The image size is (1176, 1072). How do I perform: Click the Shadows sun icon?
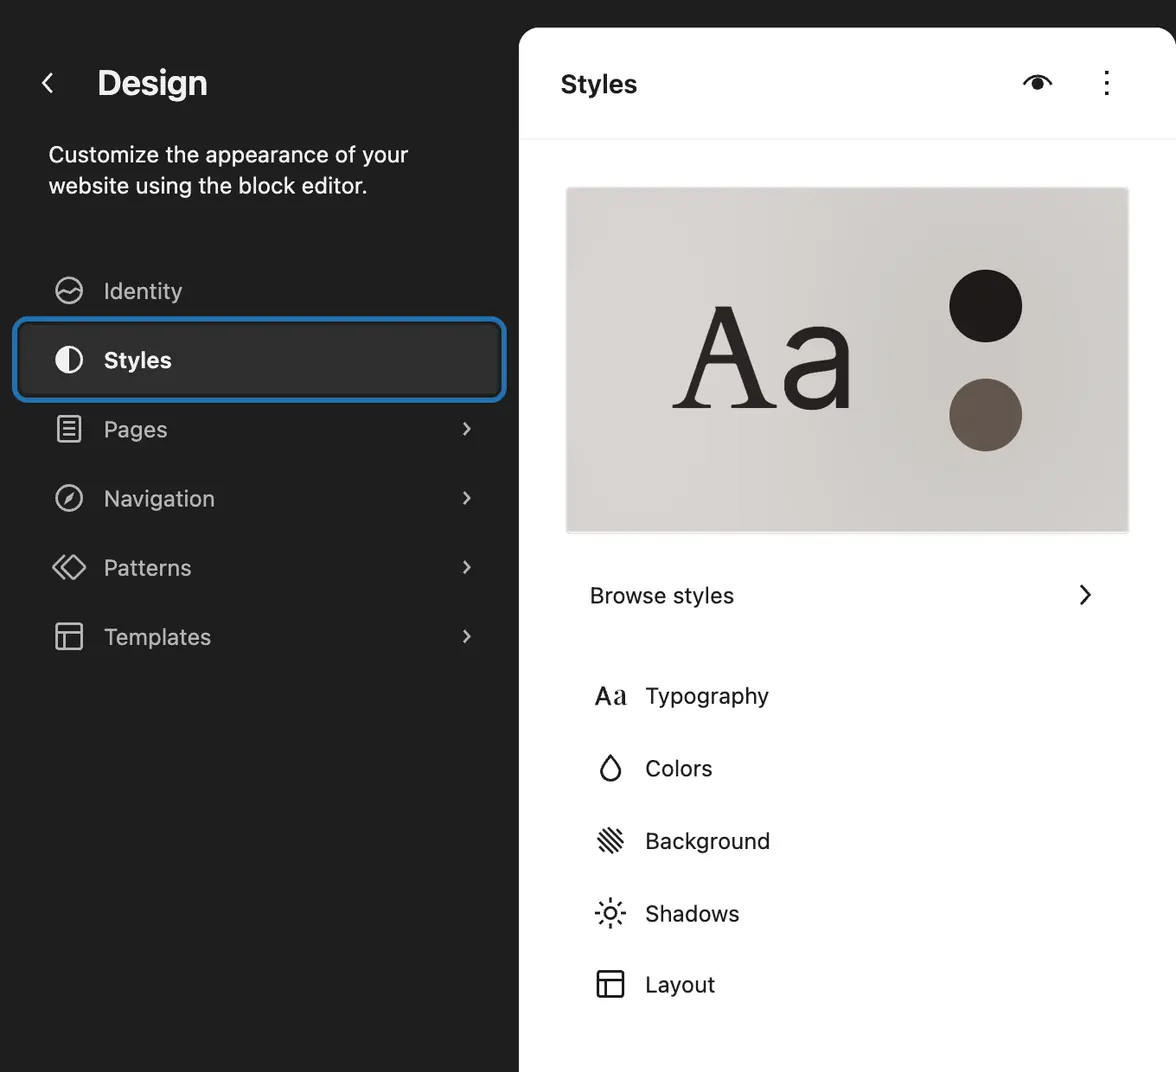(610, 913)
